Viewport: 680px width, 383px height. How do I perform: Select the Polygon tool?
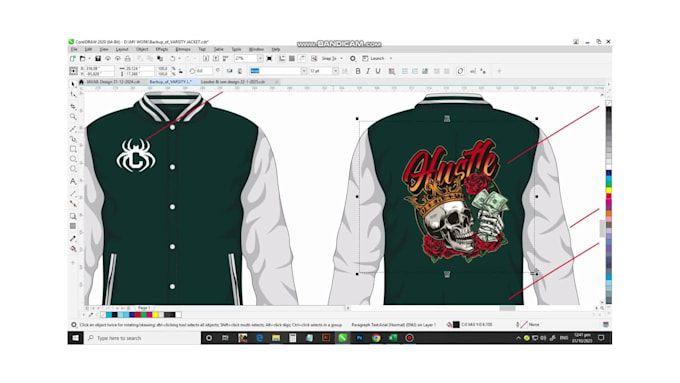(73, 169)
